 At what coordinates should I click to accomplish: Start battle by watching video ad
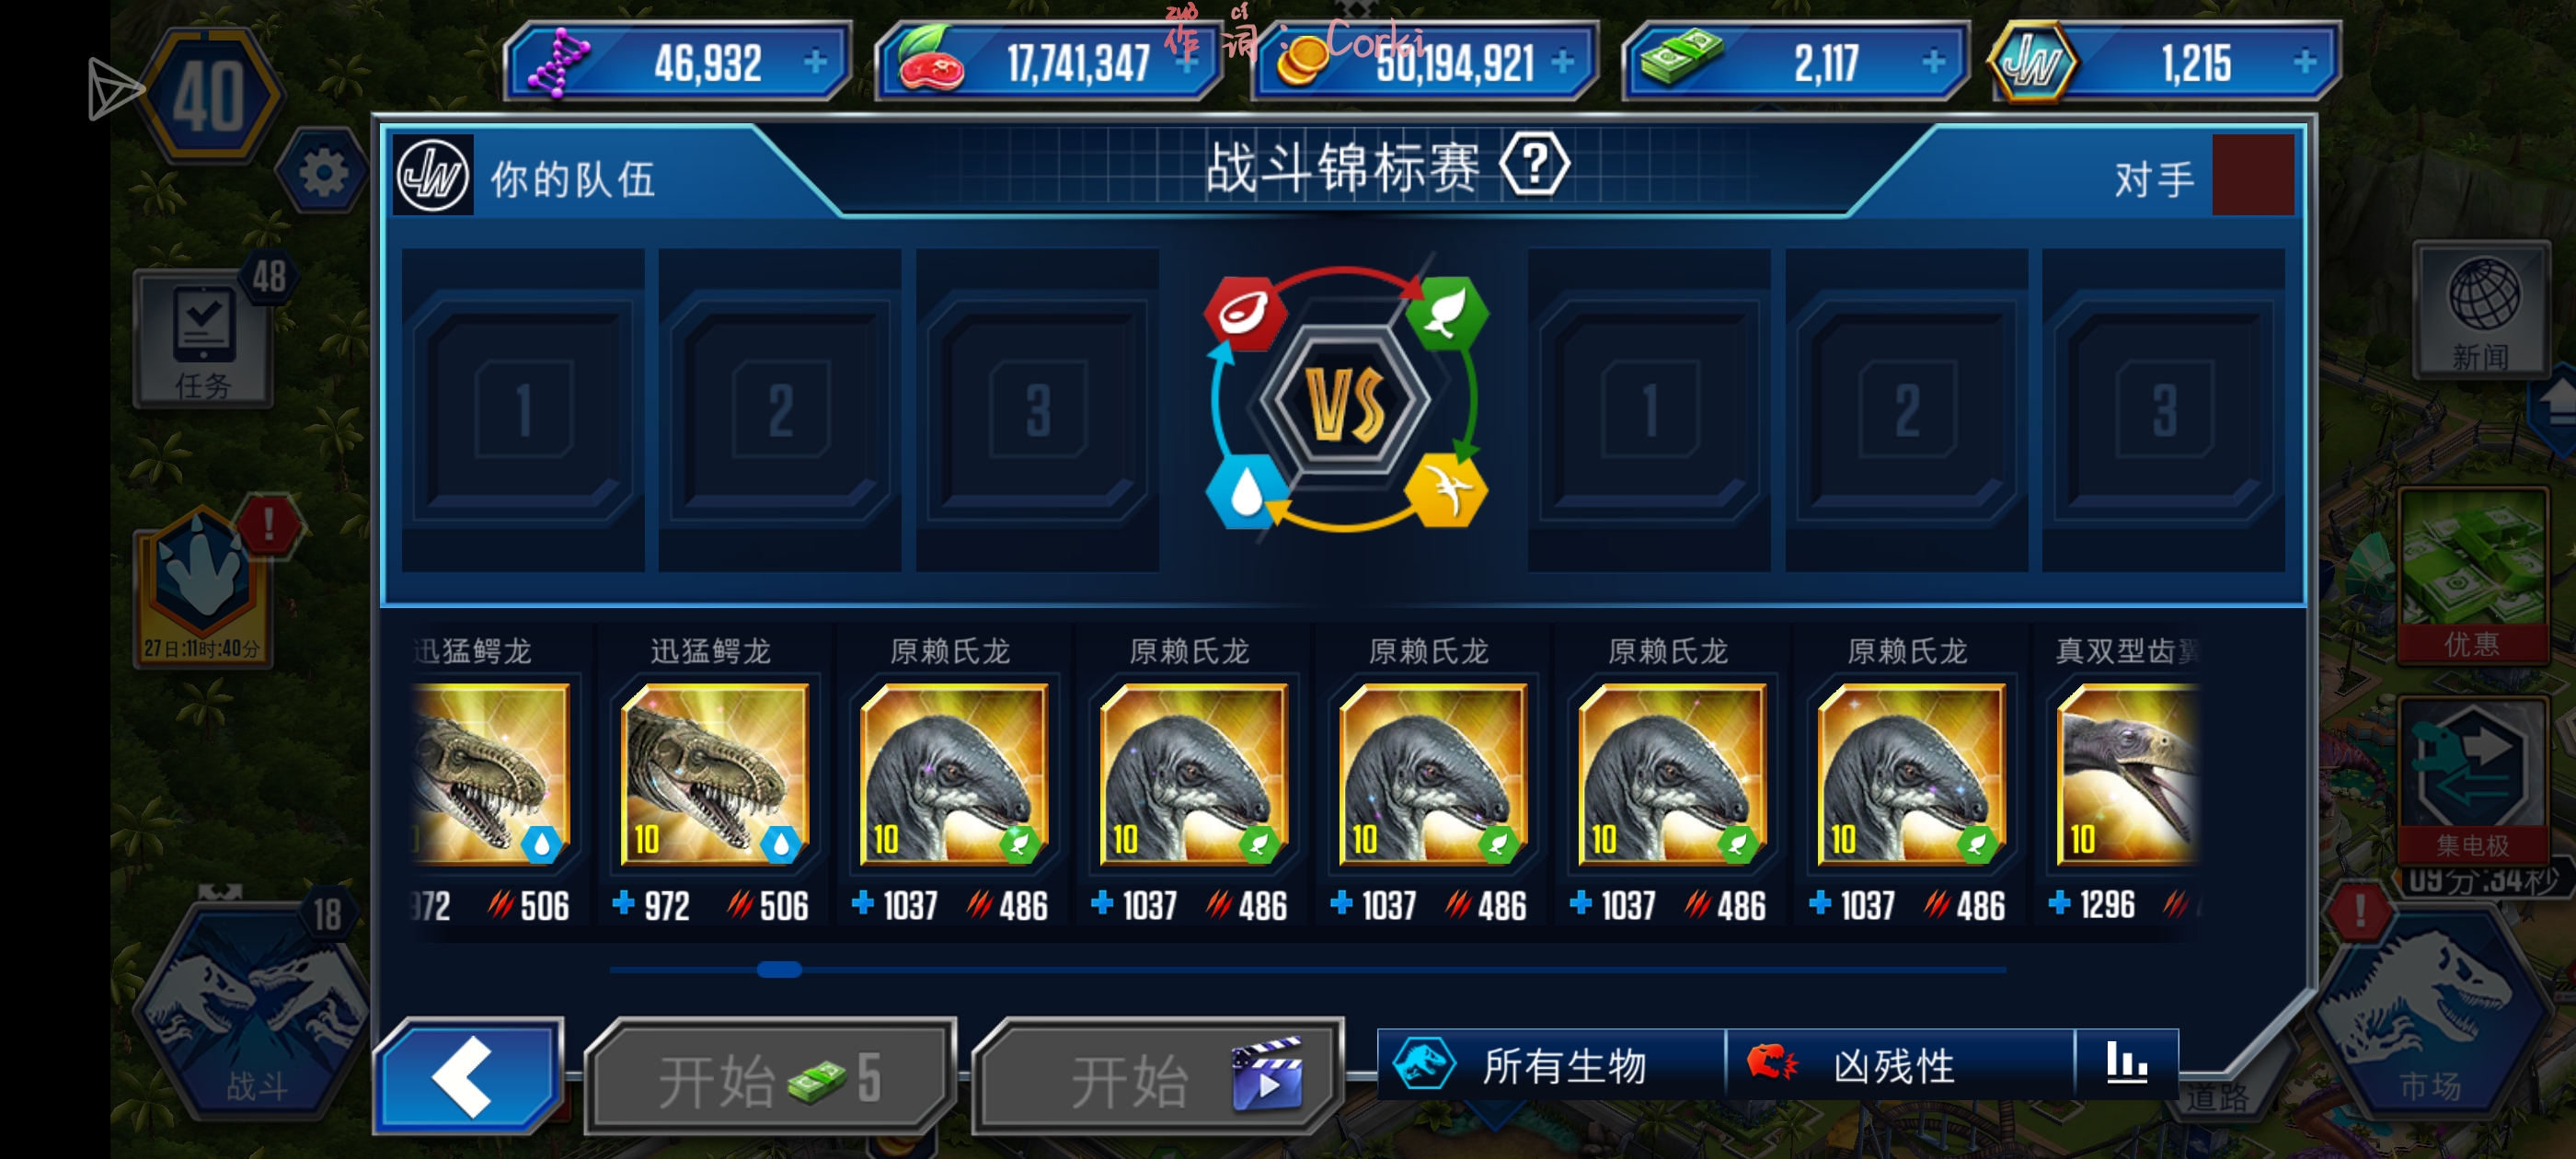(1159, 1078)
